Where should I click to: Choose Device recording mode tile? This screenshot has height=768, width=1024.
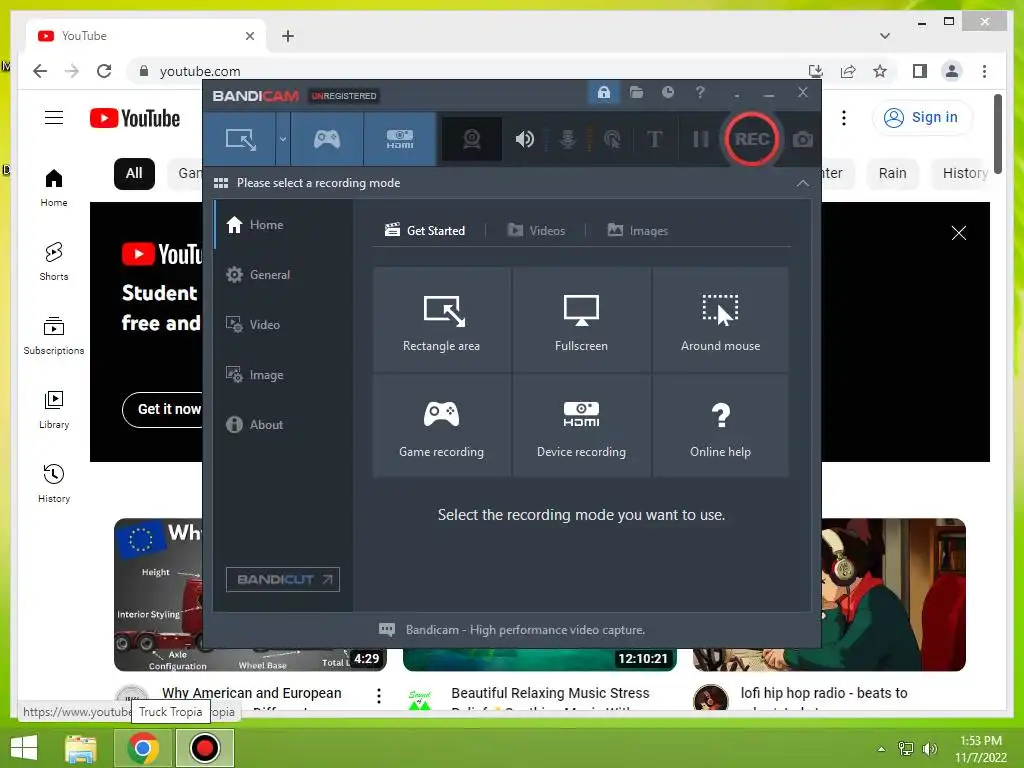pyautogui.click(x=581, y=426)
